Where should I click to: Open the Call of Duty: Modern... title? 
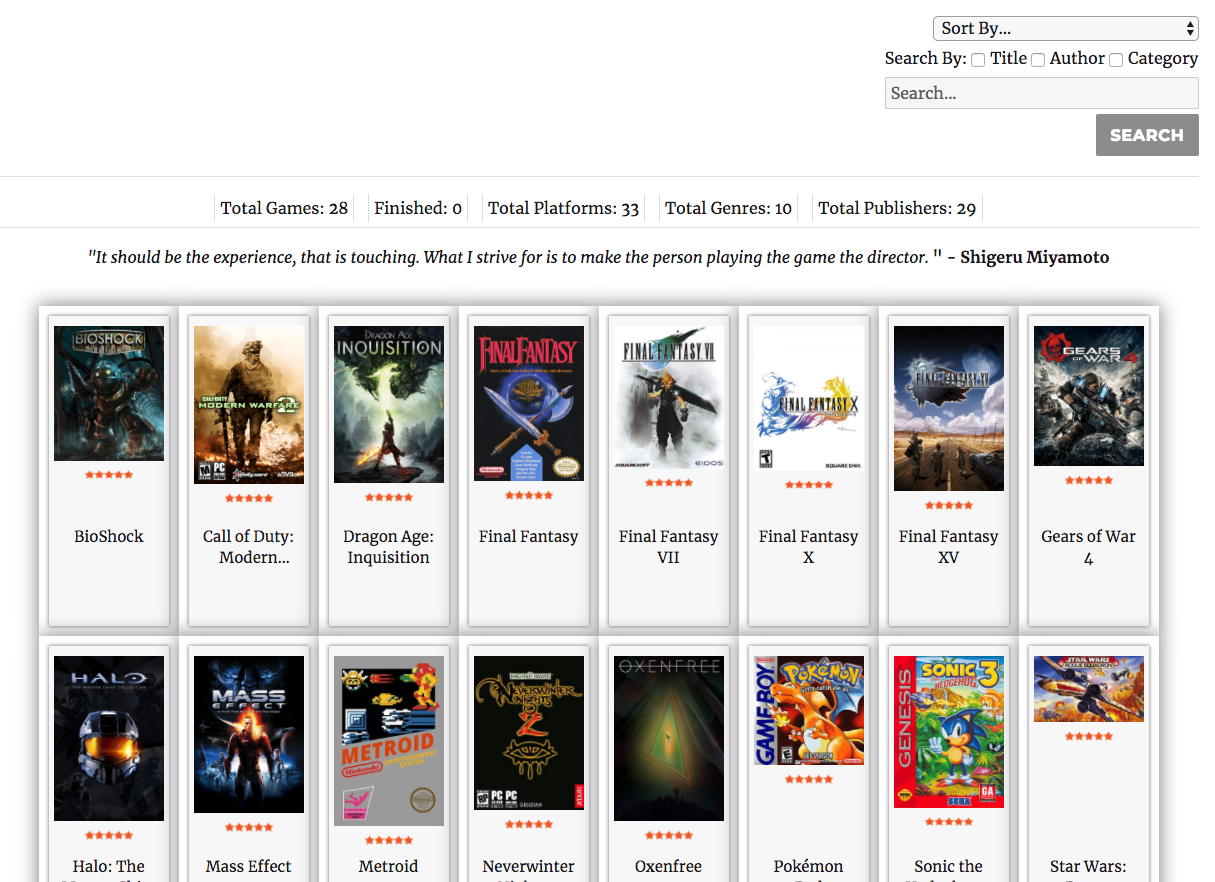tap(249, 547)
